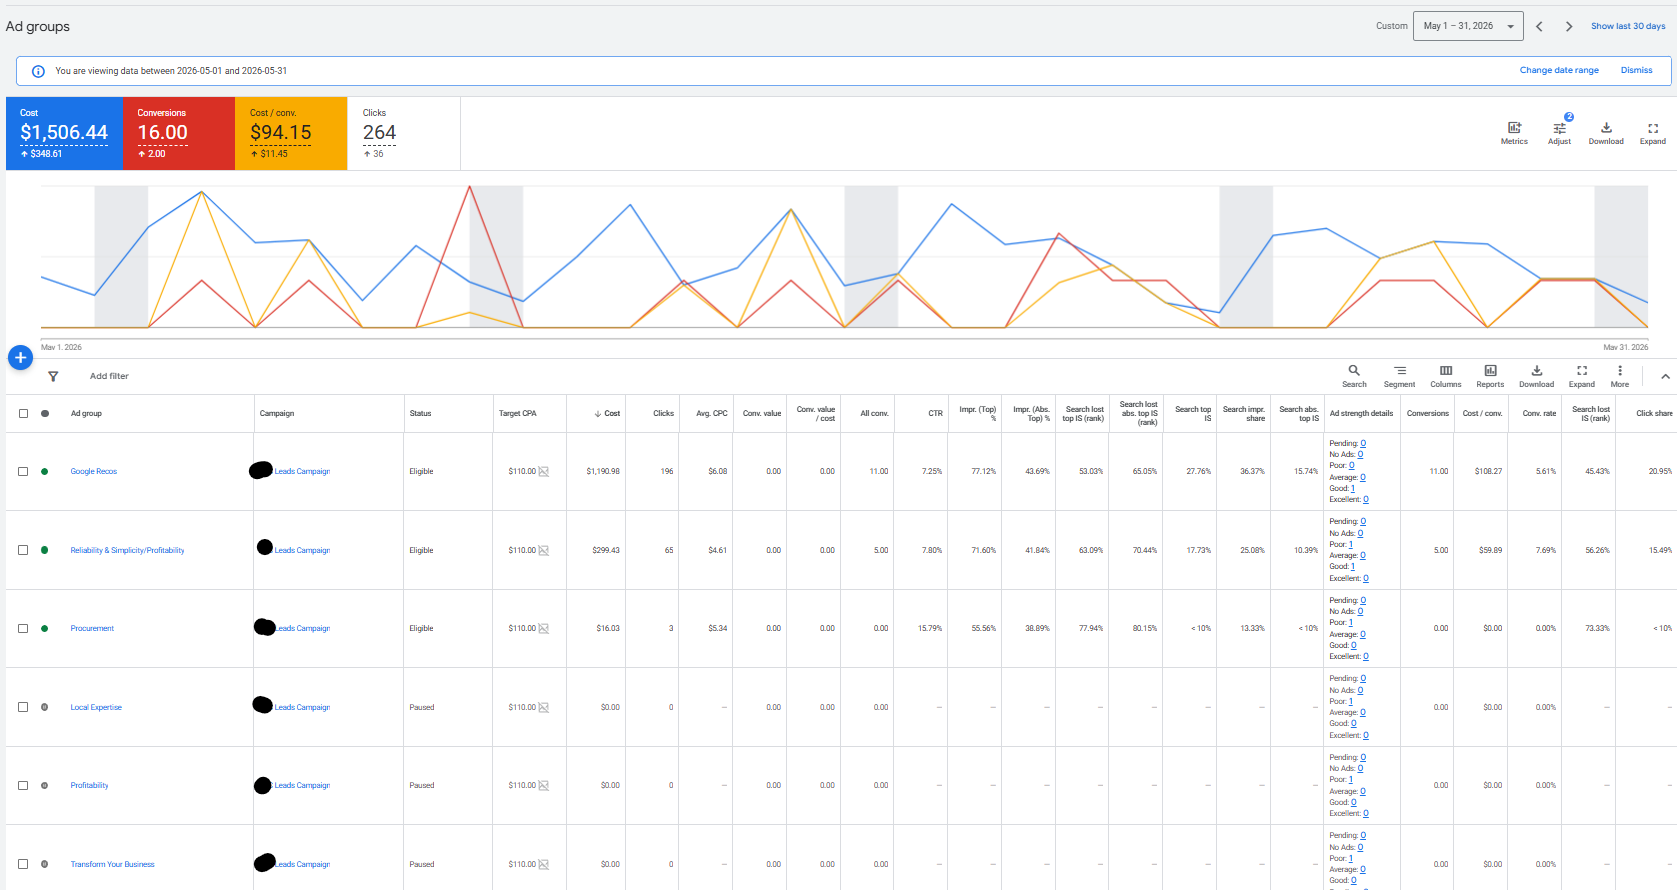Sort by Status column header
Screen dimensions: 1677x890
[420, 414]
